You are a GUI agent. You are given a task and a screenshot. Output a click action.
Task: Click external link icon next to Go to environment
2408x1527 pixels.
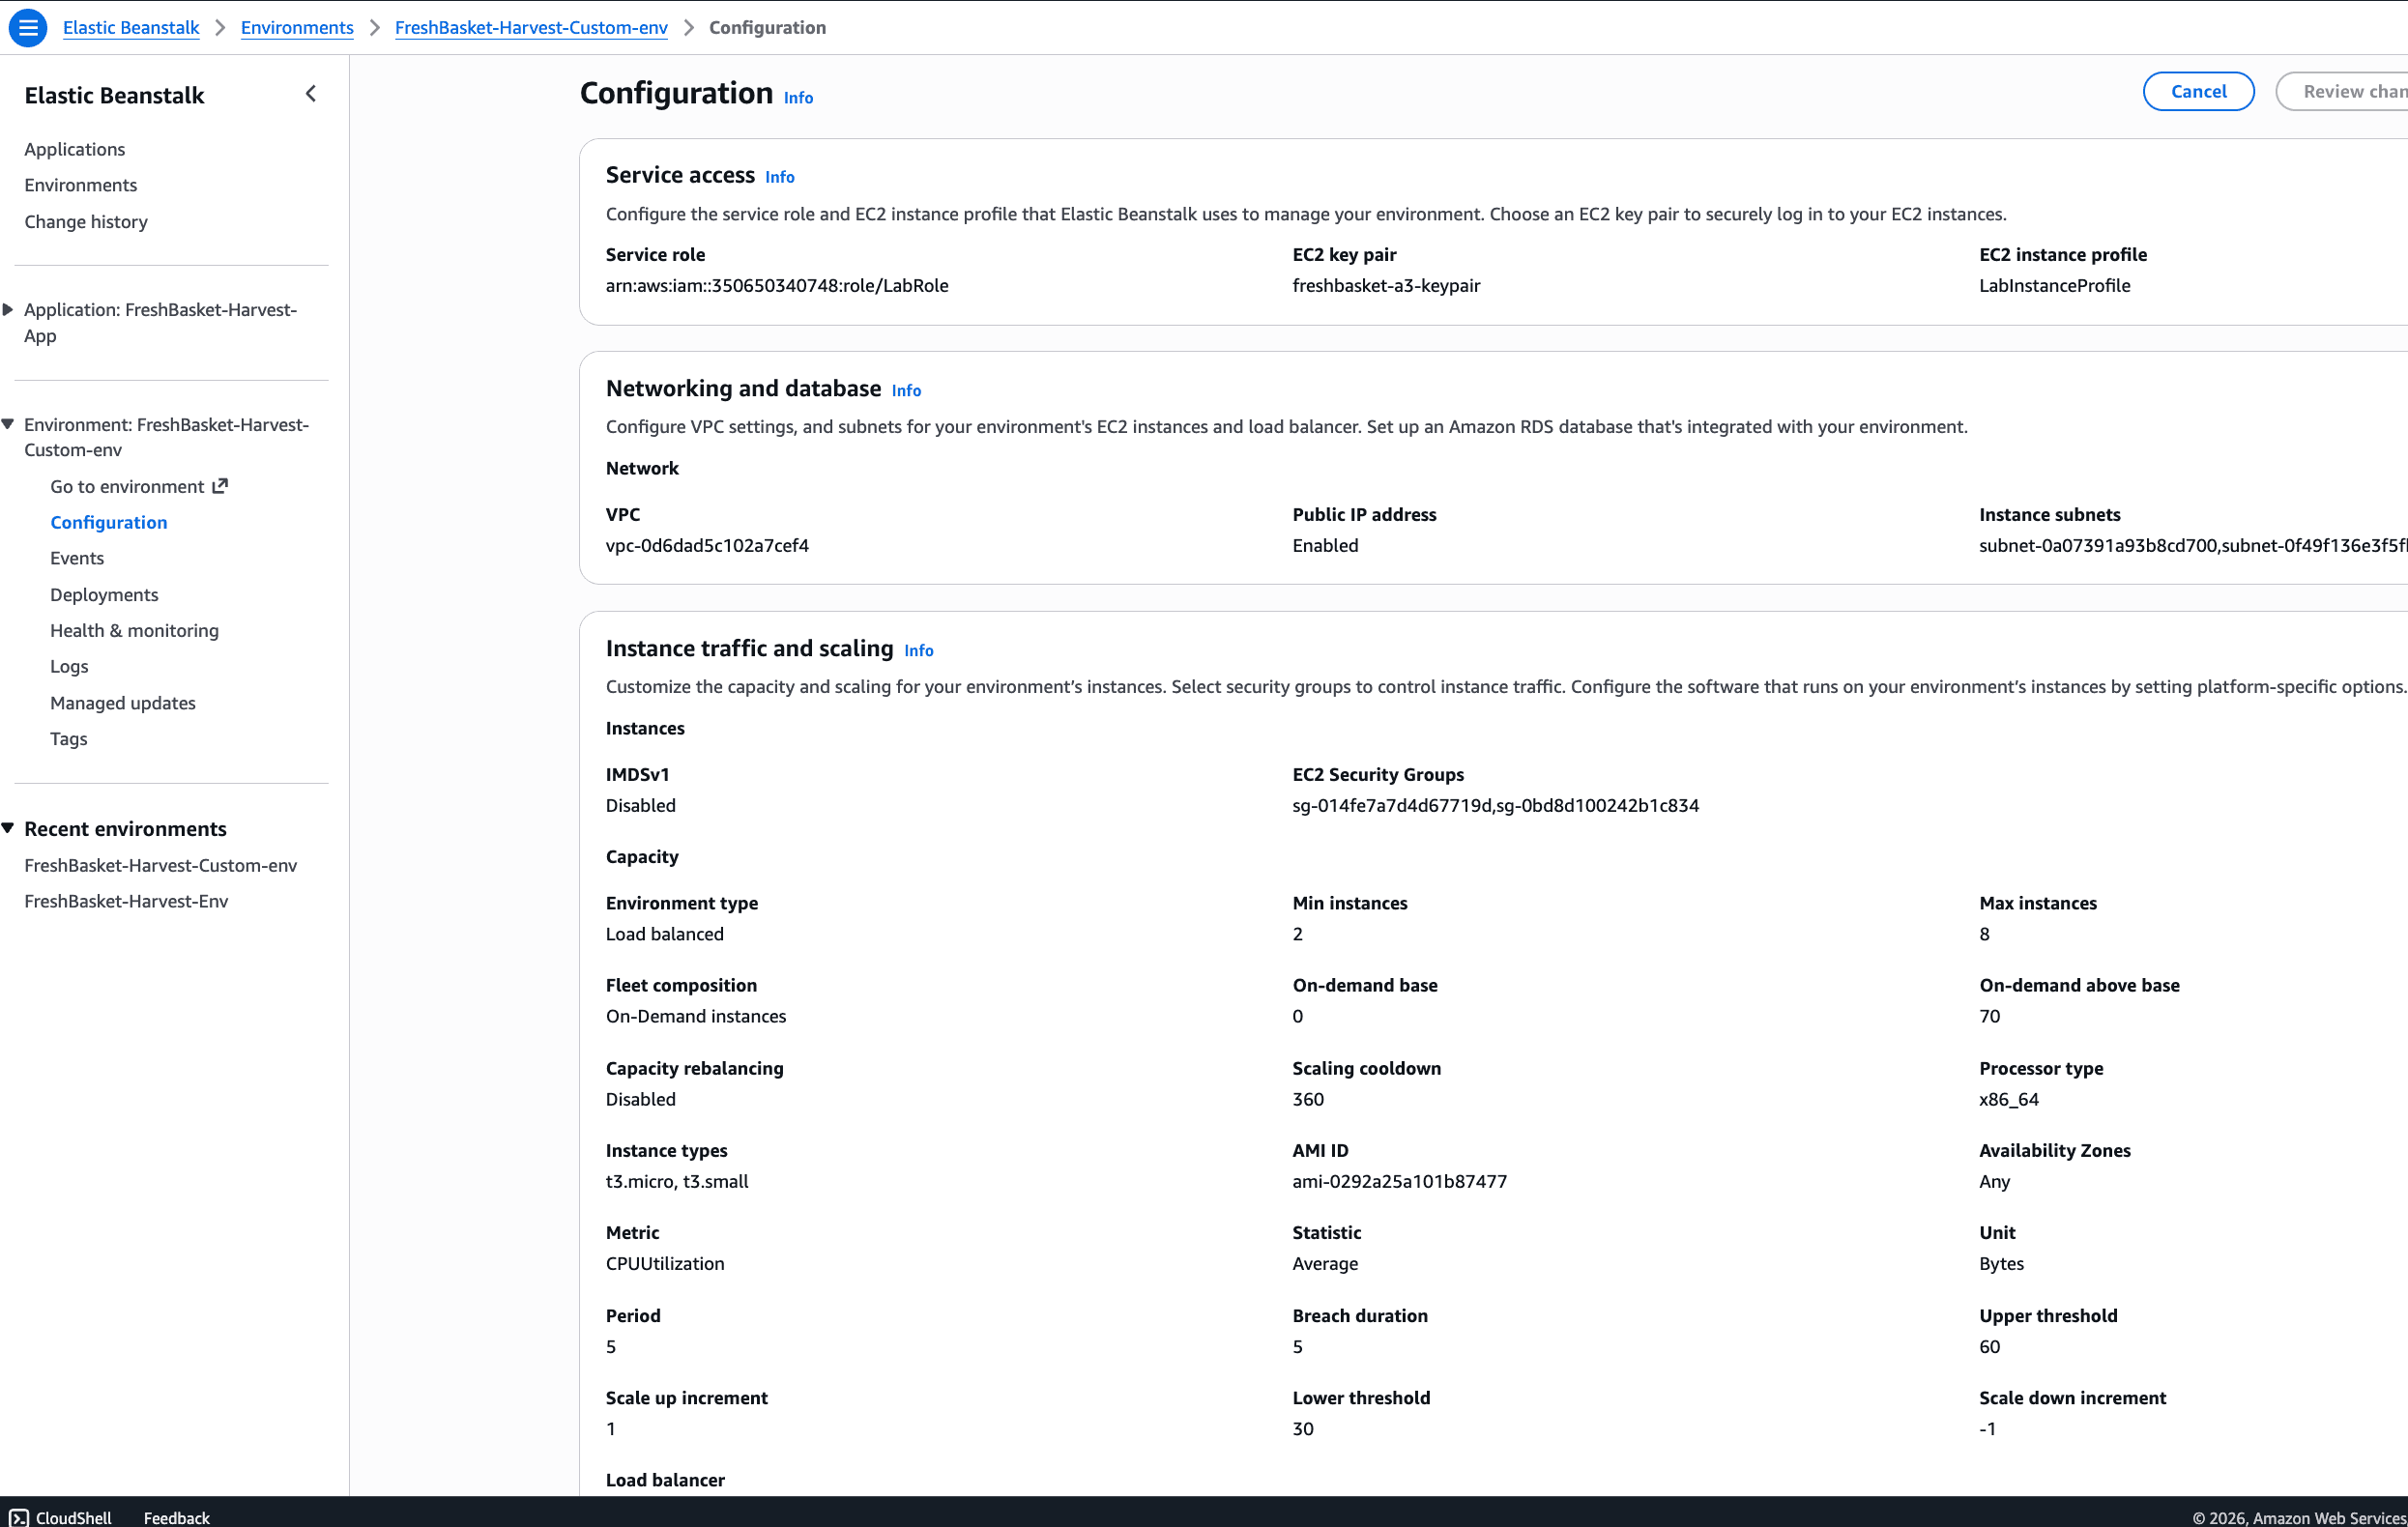pos(220,486)
